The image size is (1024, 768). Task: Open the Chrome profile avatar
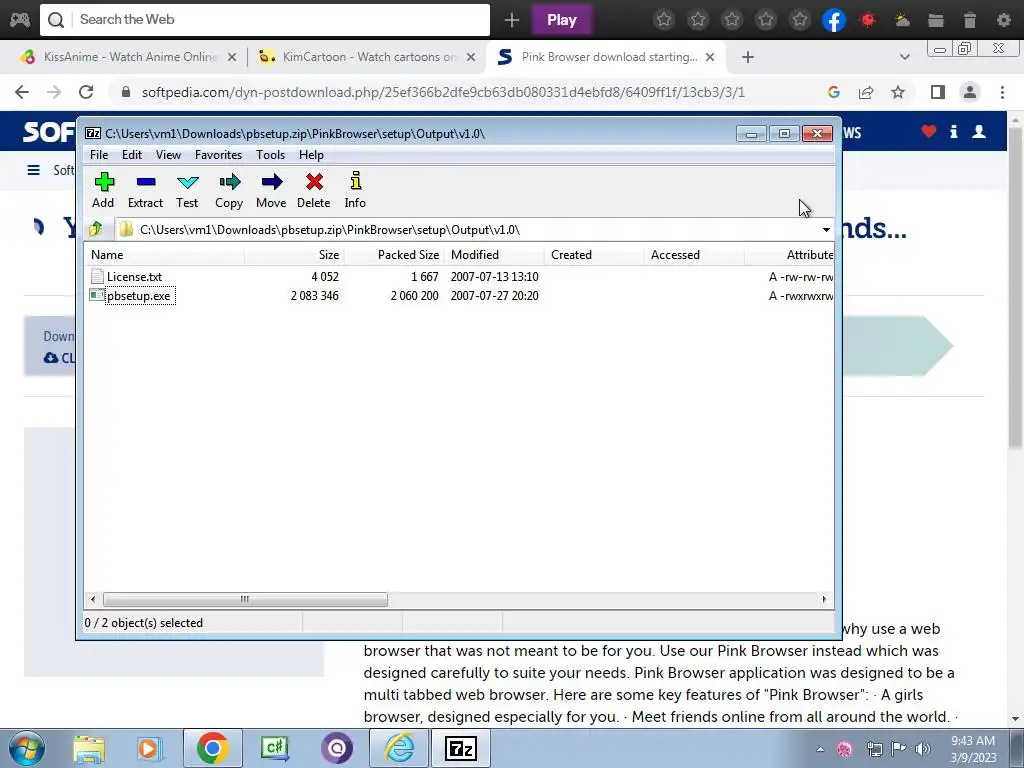[970, 92]
